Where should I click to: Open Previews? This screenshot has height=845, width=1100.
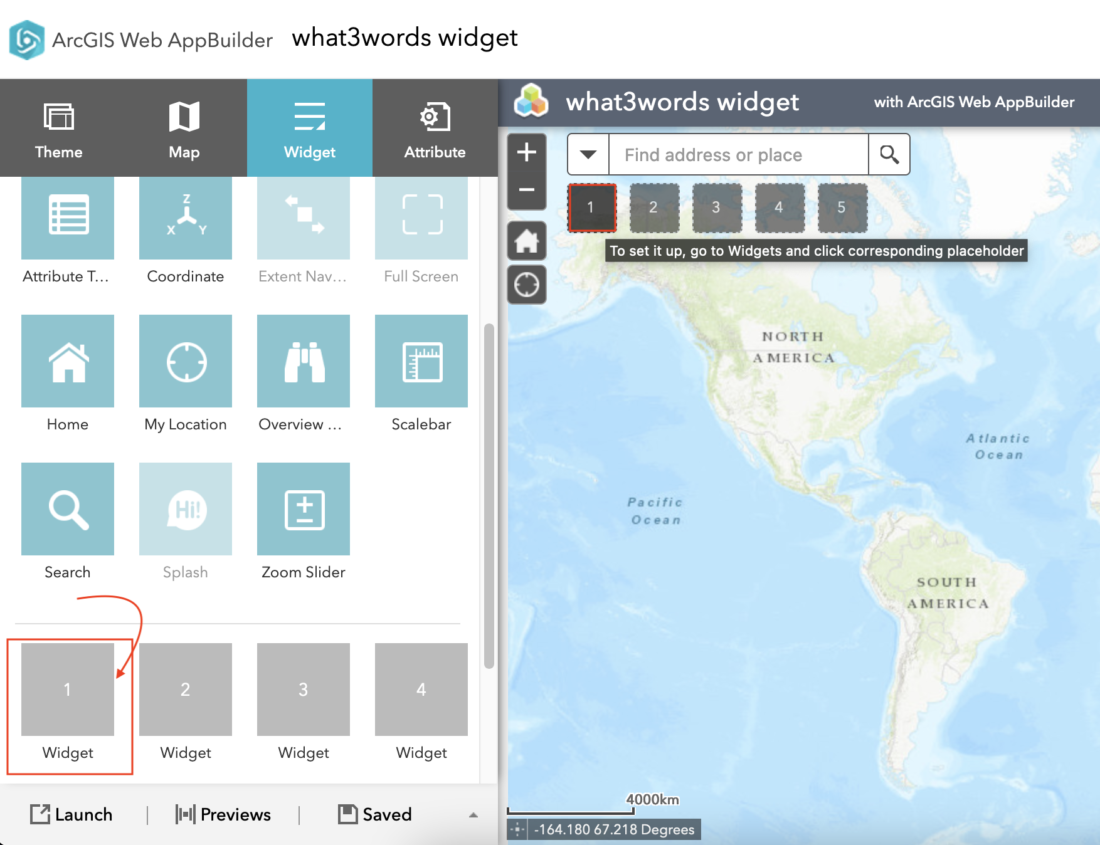pyautogui.click(x=222, y=814)
